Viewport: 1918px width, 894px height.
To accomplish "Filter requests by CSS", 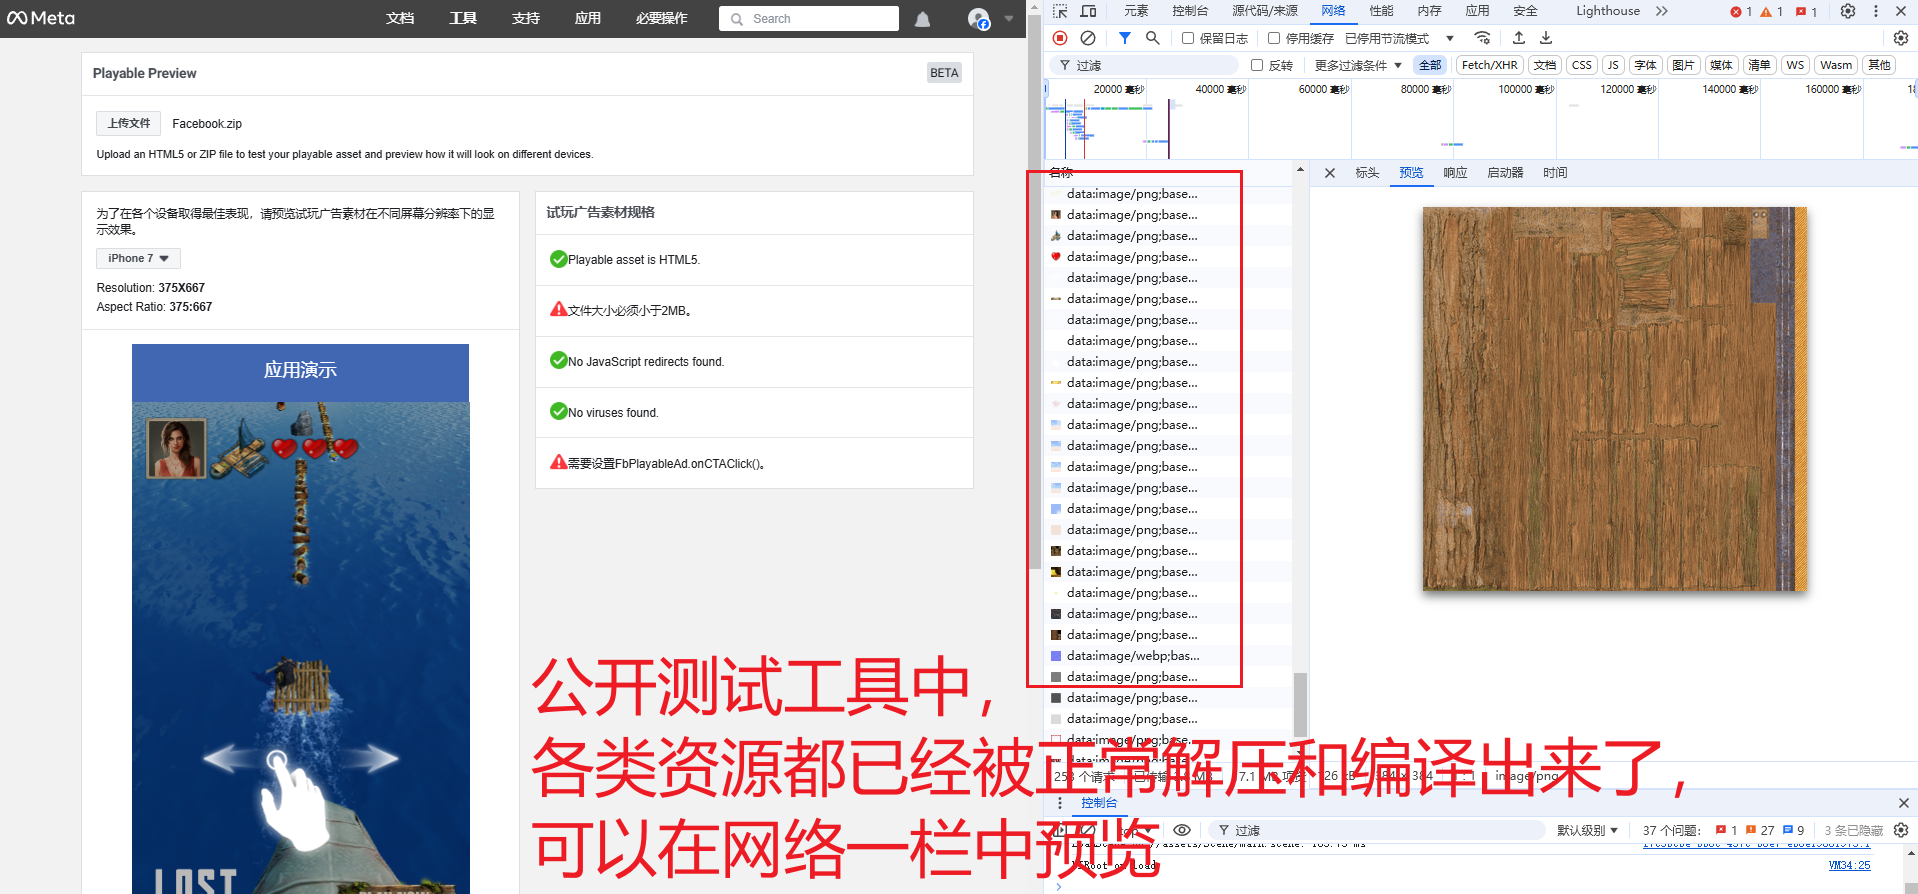I will click(1581, 65).
